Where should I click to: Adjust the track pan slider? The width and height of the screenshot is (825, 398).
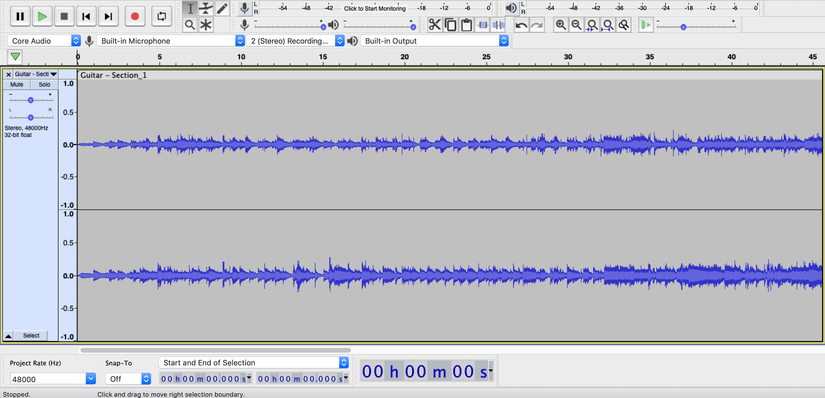(31, 117)
